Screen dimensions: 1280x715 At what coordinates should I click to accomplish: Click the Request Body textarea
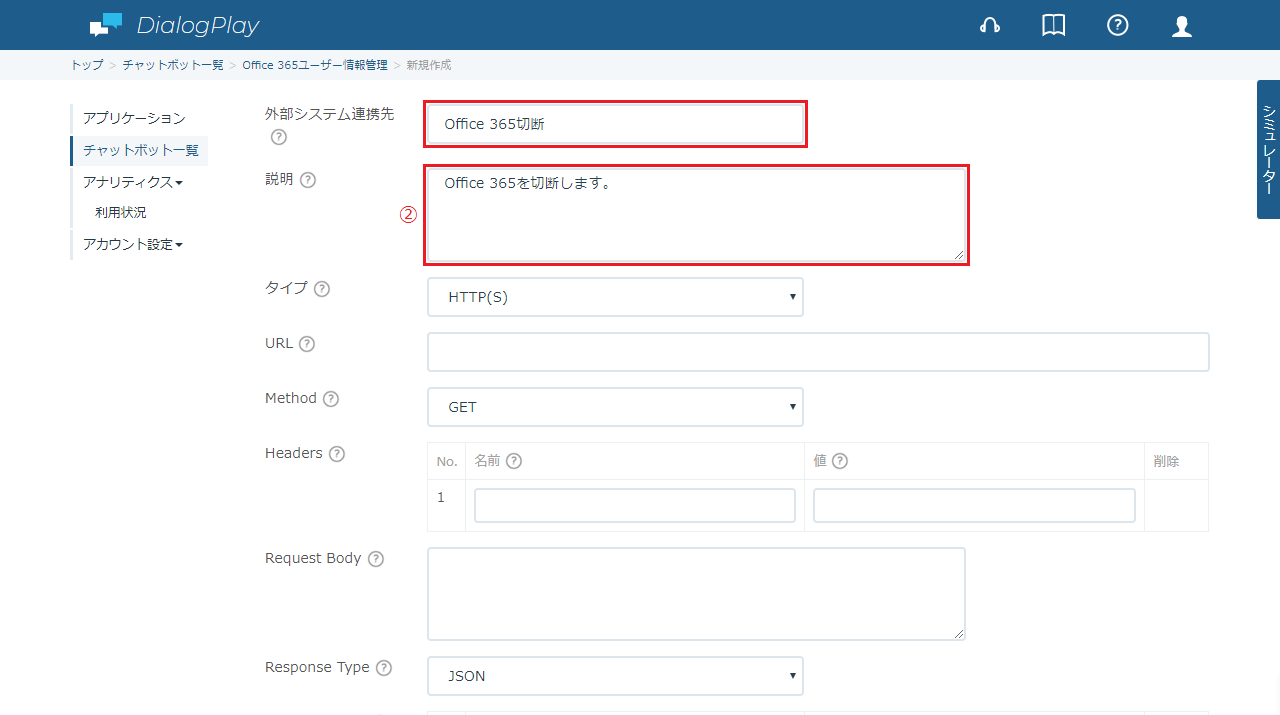(x=696, y=594)
